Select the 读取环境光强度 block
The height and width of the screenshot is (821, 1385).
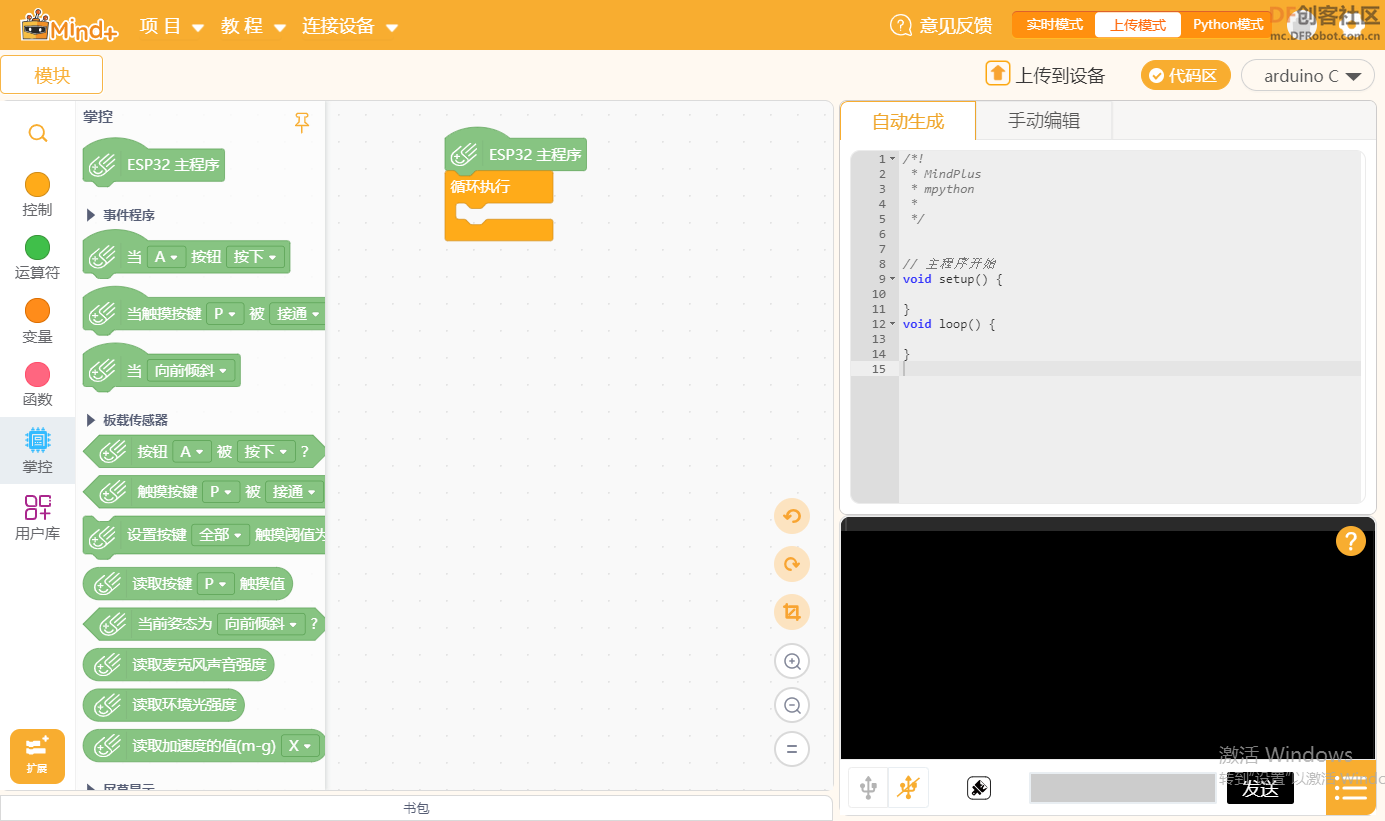click(x=164, y=705)
